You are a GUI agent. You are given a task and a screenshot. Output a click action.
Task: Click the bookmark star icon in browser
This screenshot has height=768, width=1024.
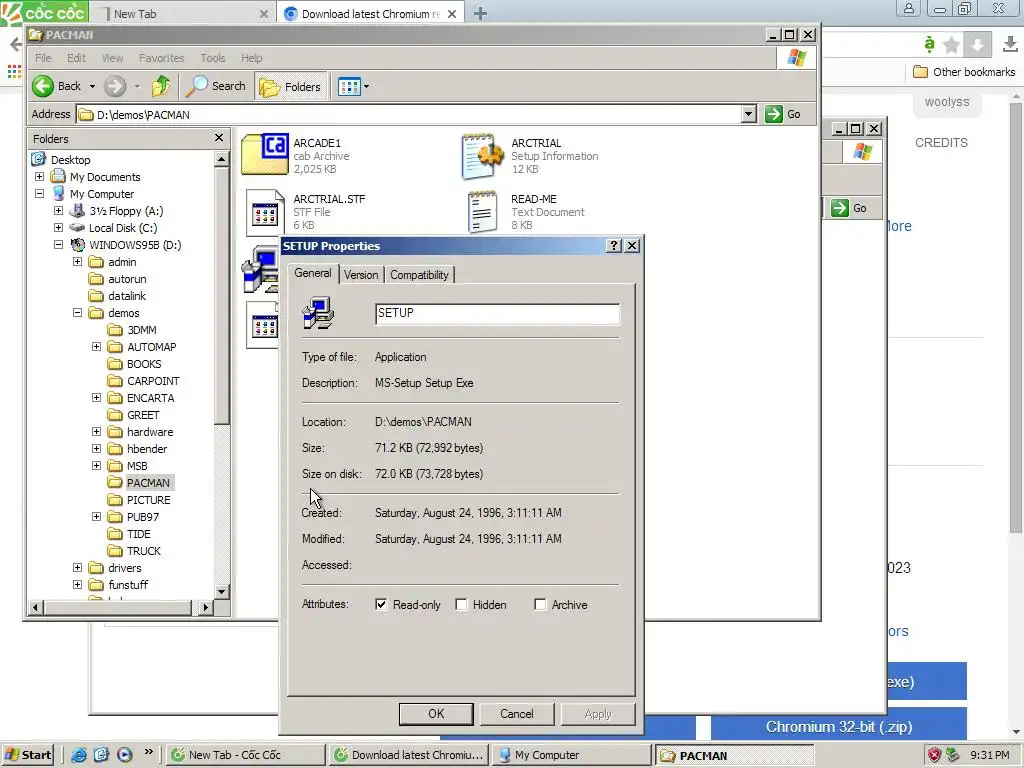[952, 45]
